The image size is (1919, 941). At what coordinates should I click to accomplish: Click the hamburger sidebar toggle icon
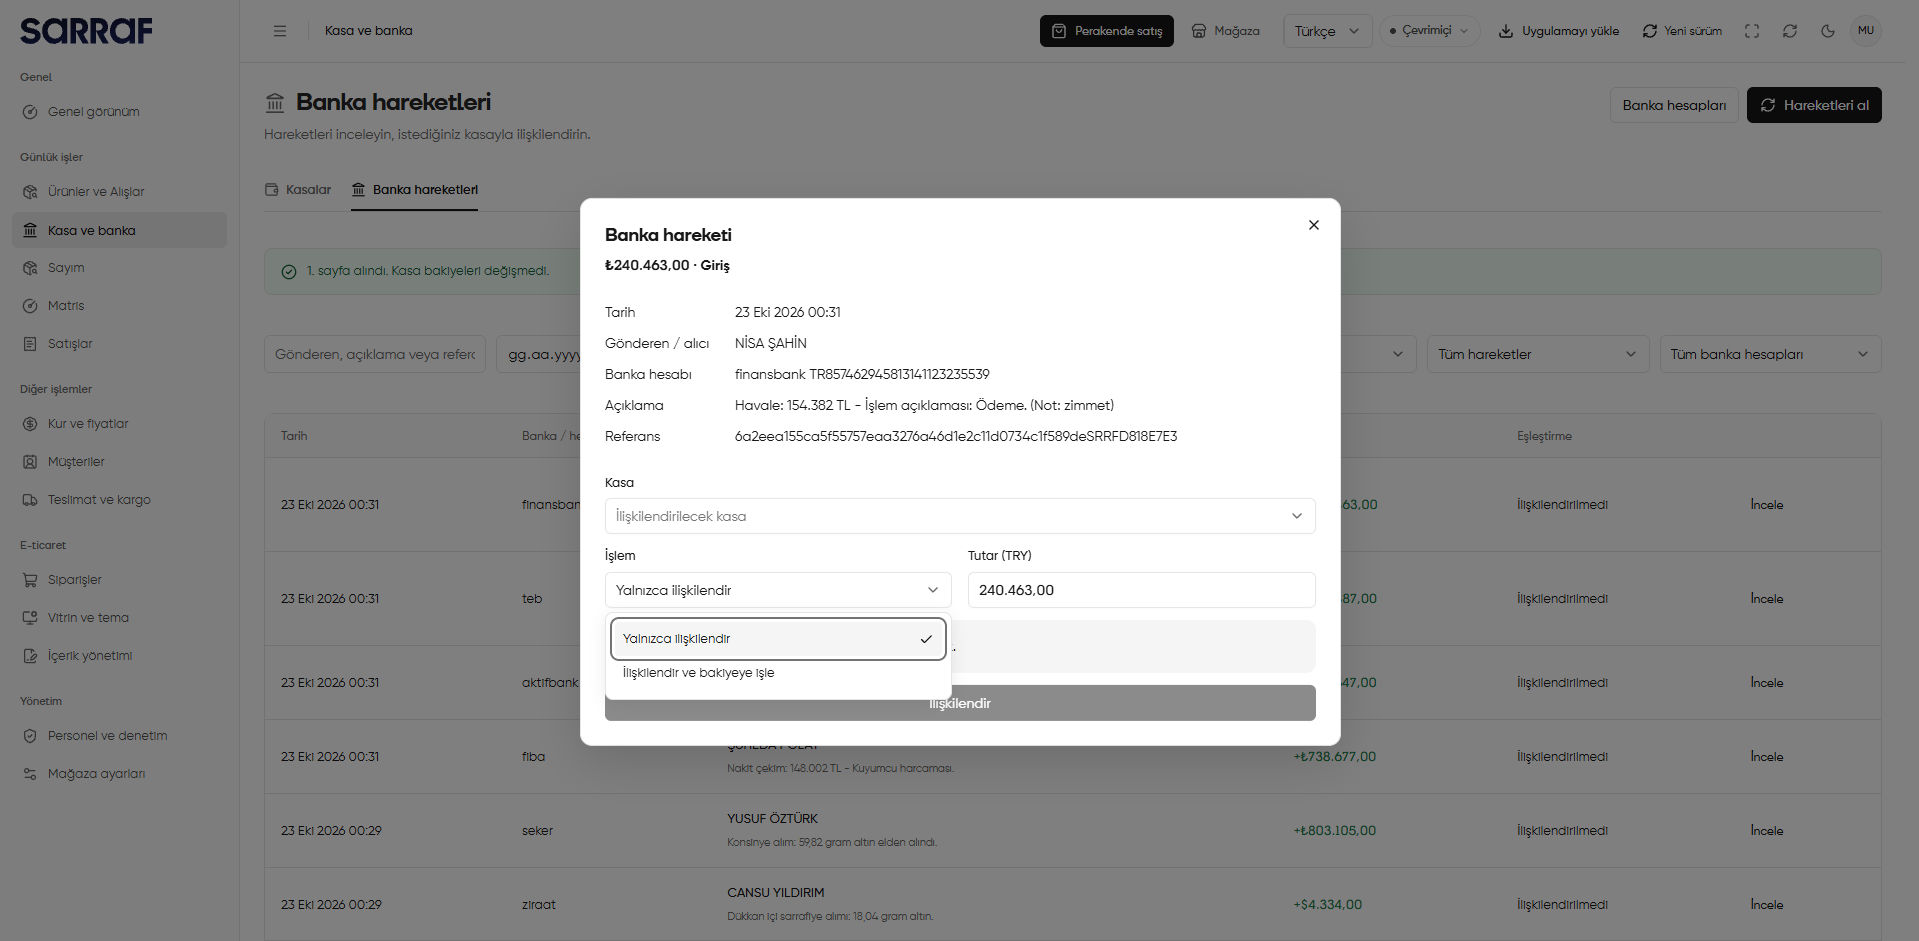point(280,31)
